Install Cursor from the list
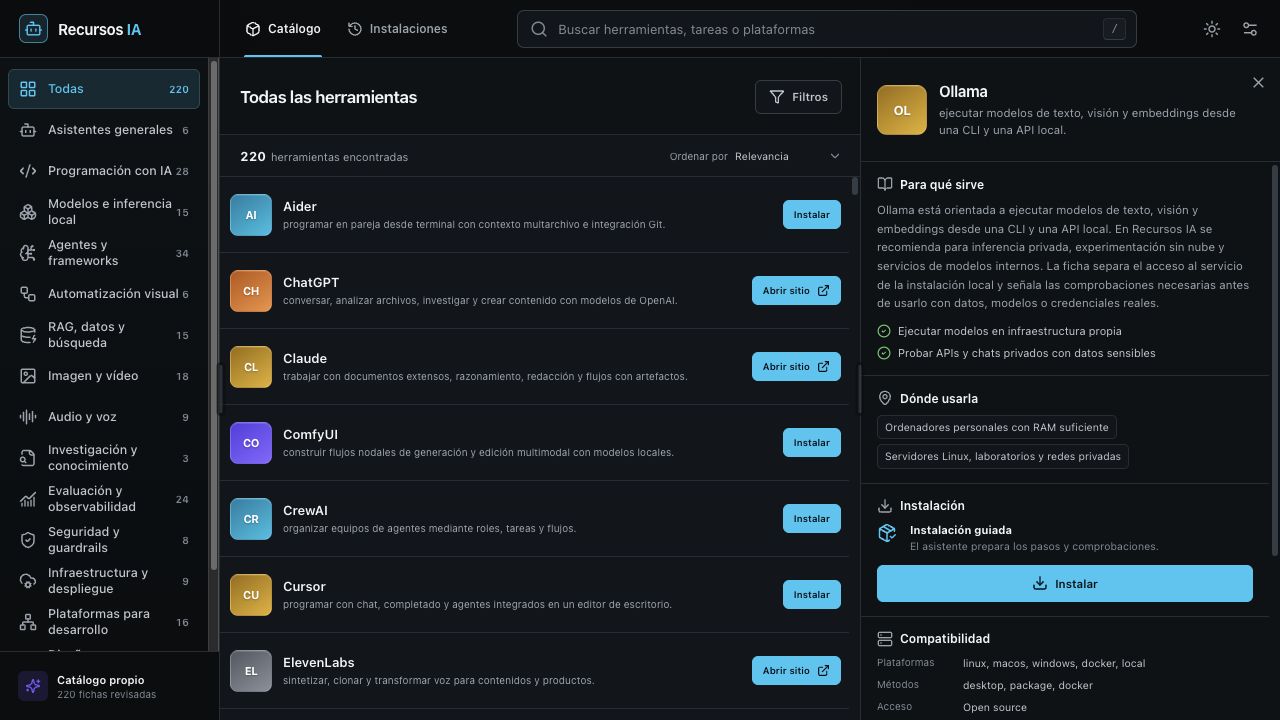The width and height of the screenshot is (1280, 720). point(812,595)
